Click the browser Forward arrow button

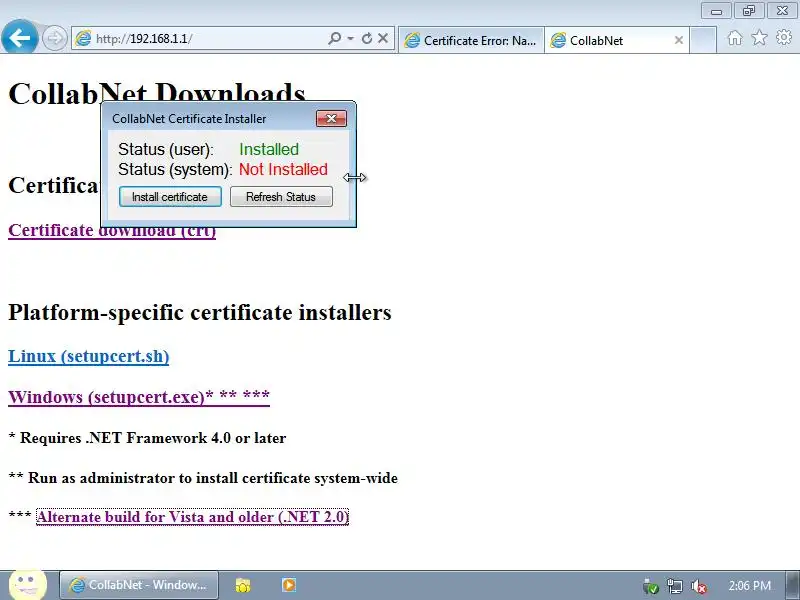(x=54, y=38)
